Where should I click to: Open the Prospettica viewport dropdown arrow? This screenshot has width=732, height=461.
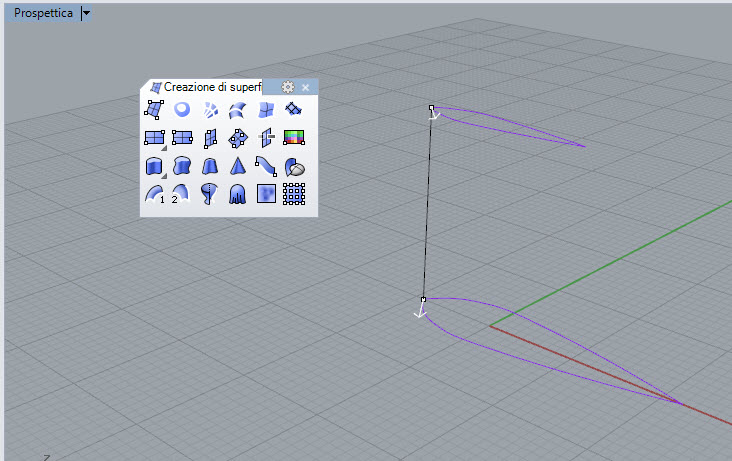86,13
